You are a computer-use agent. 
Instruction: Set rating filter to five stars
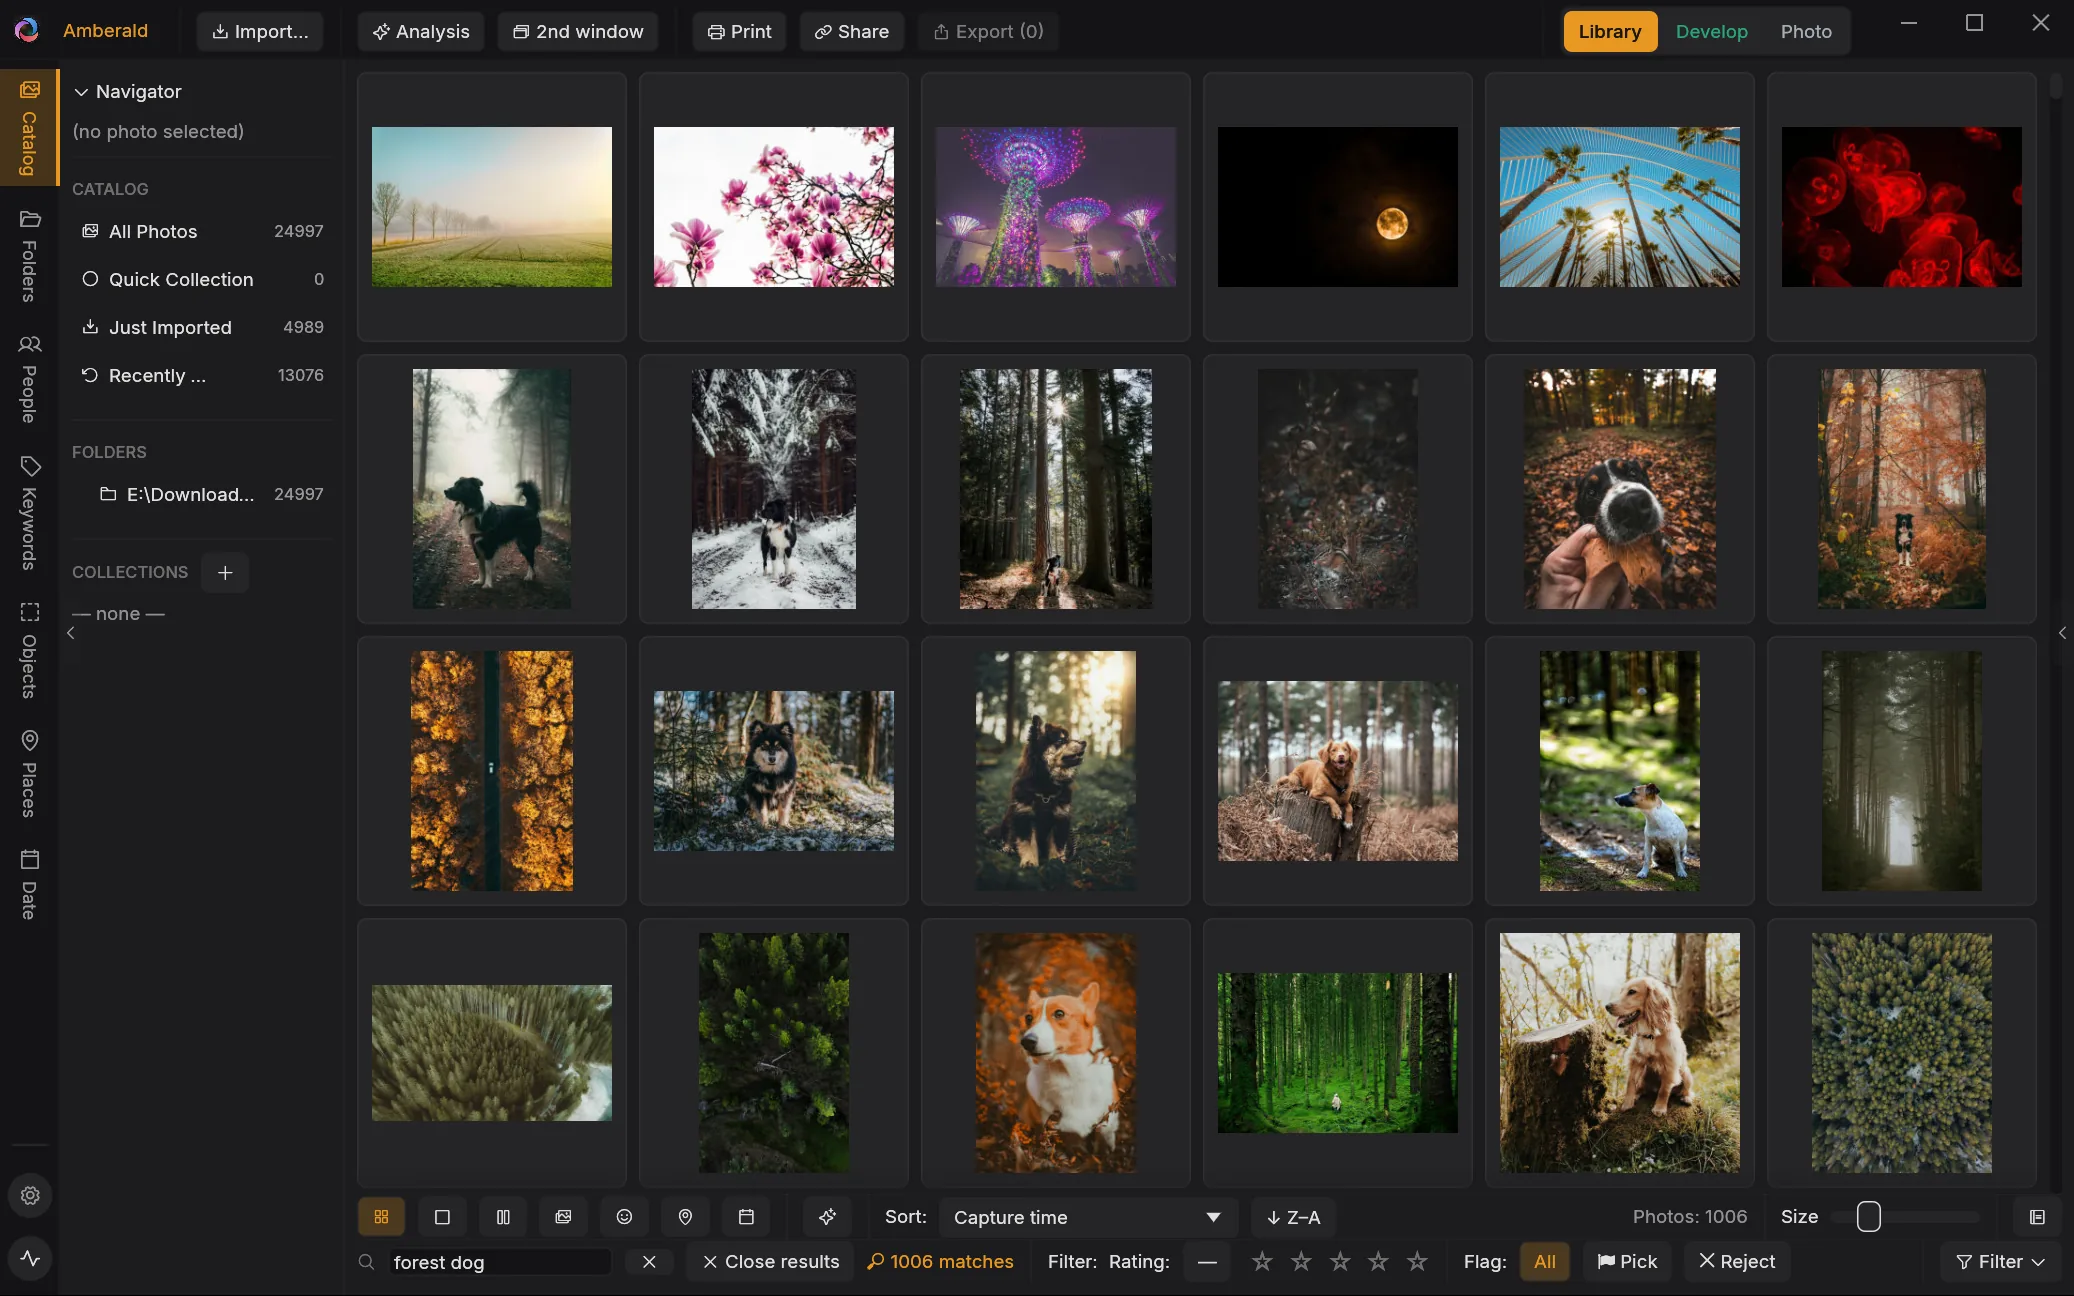pos(1417,1262)
